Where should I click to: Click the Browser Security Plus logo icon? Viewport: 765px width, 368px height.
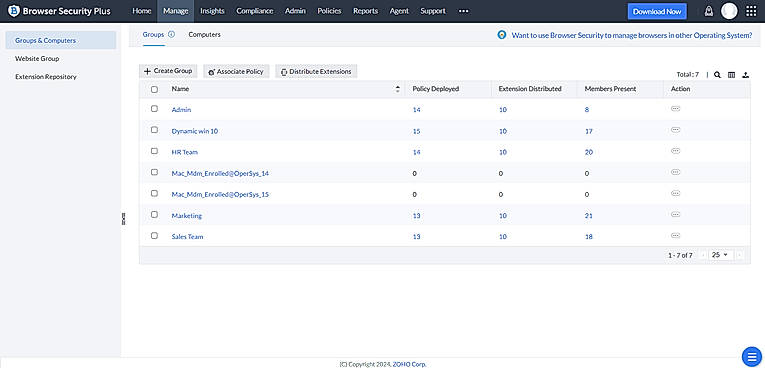pyautogui.click(x=14, y=11)
